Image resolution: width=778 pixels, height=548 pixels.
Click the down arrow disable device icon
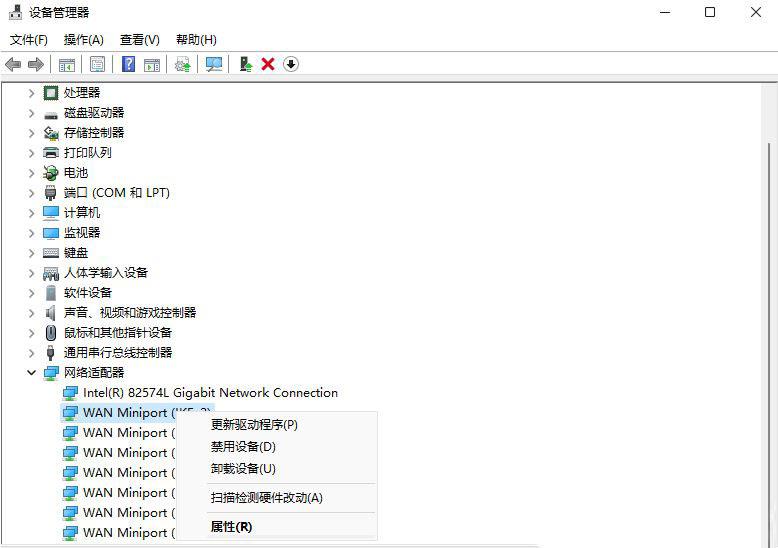[291, 64]
